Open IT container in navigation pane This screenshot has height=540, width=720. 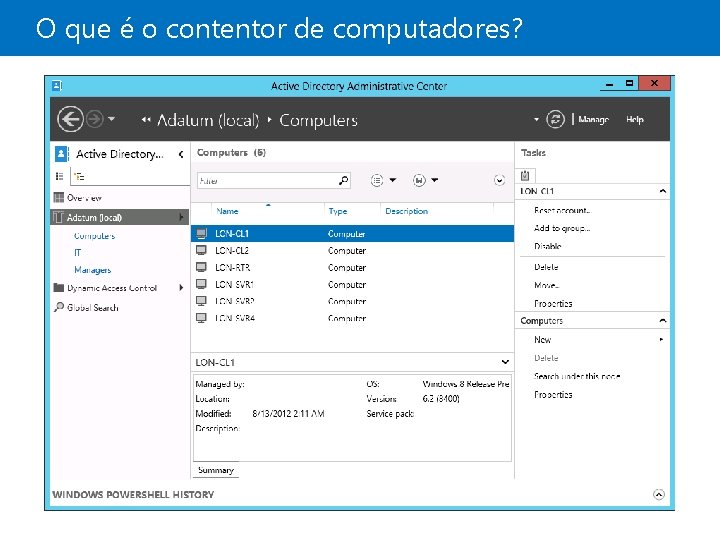[78, 253]
